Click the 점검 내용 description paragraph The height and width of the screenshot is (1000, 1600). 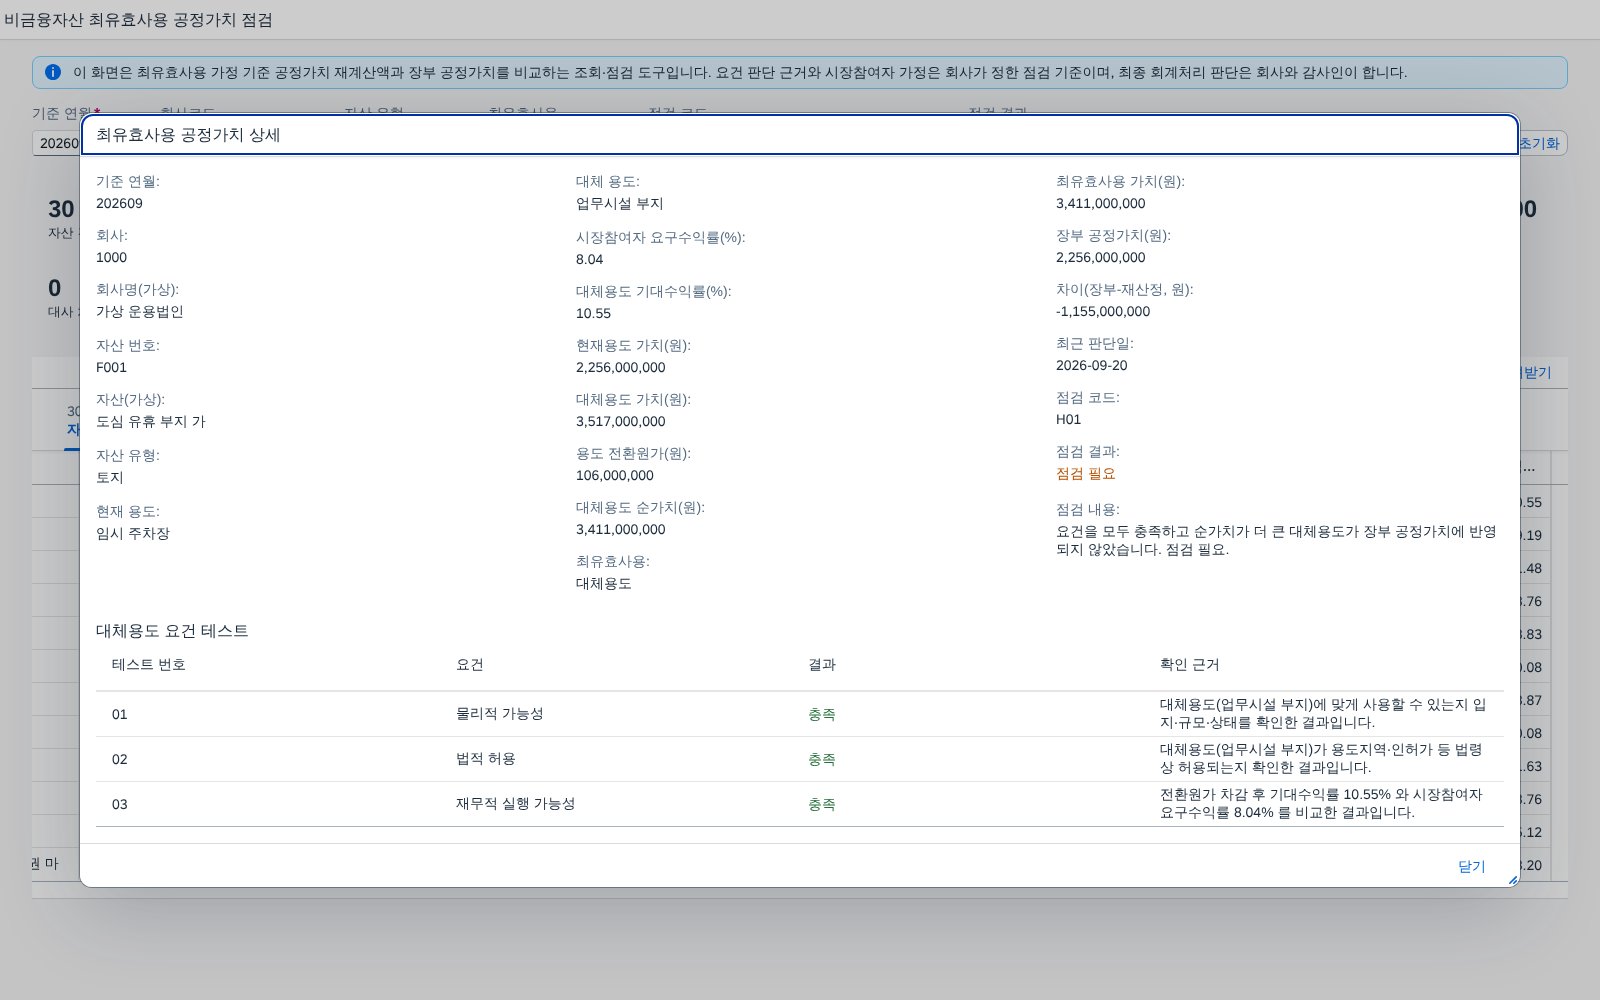pyautogui.click(x=1276, y=540)
